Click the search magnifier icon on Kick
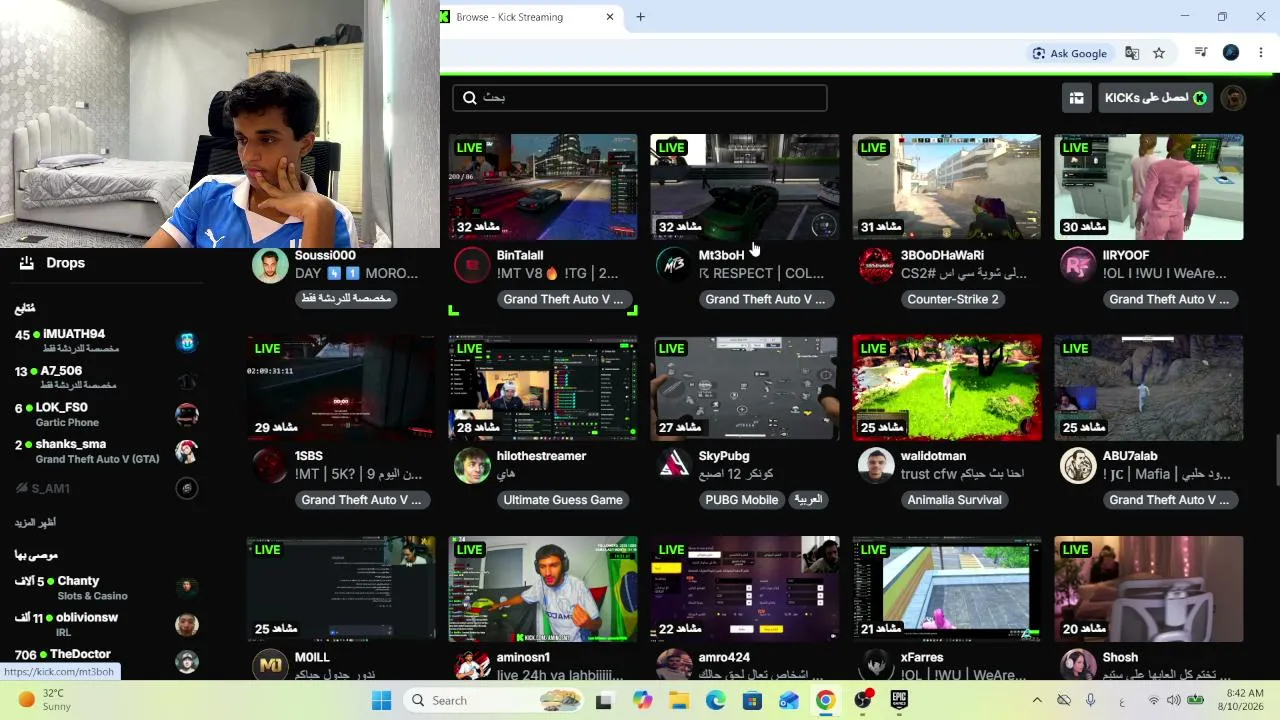 click(x=470, y=98)
